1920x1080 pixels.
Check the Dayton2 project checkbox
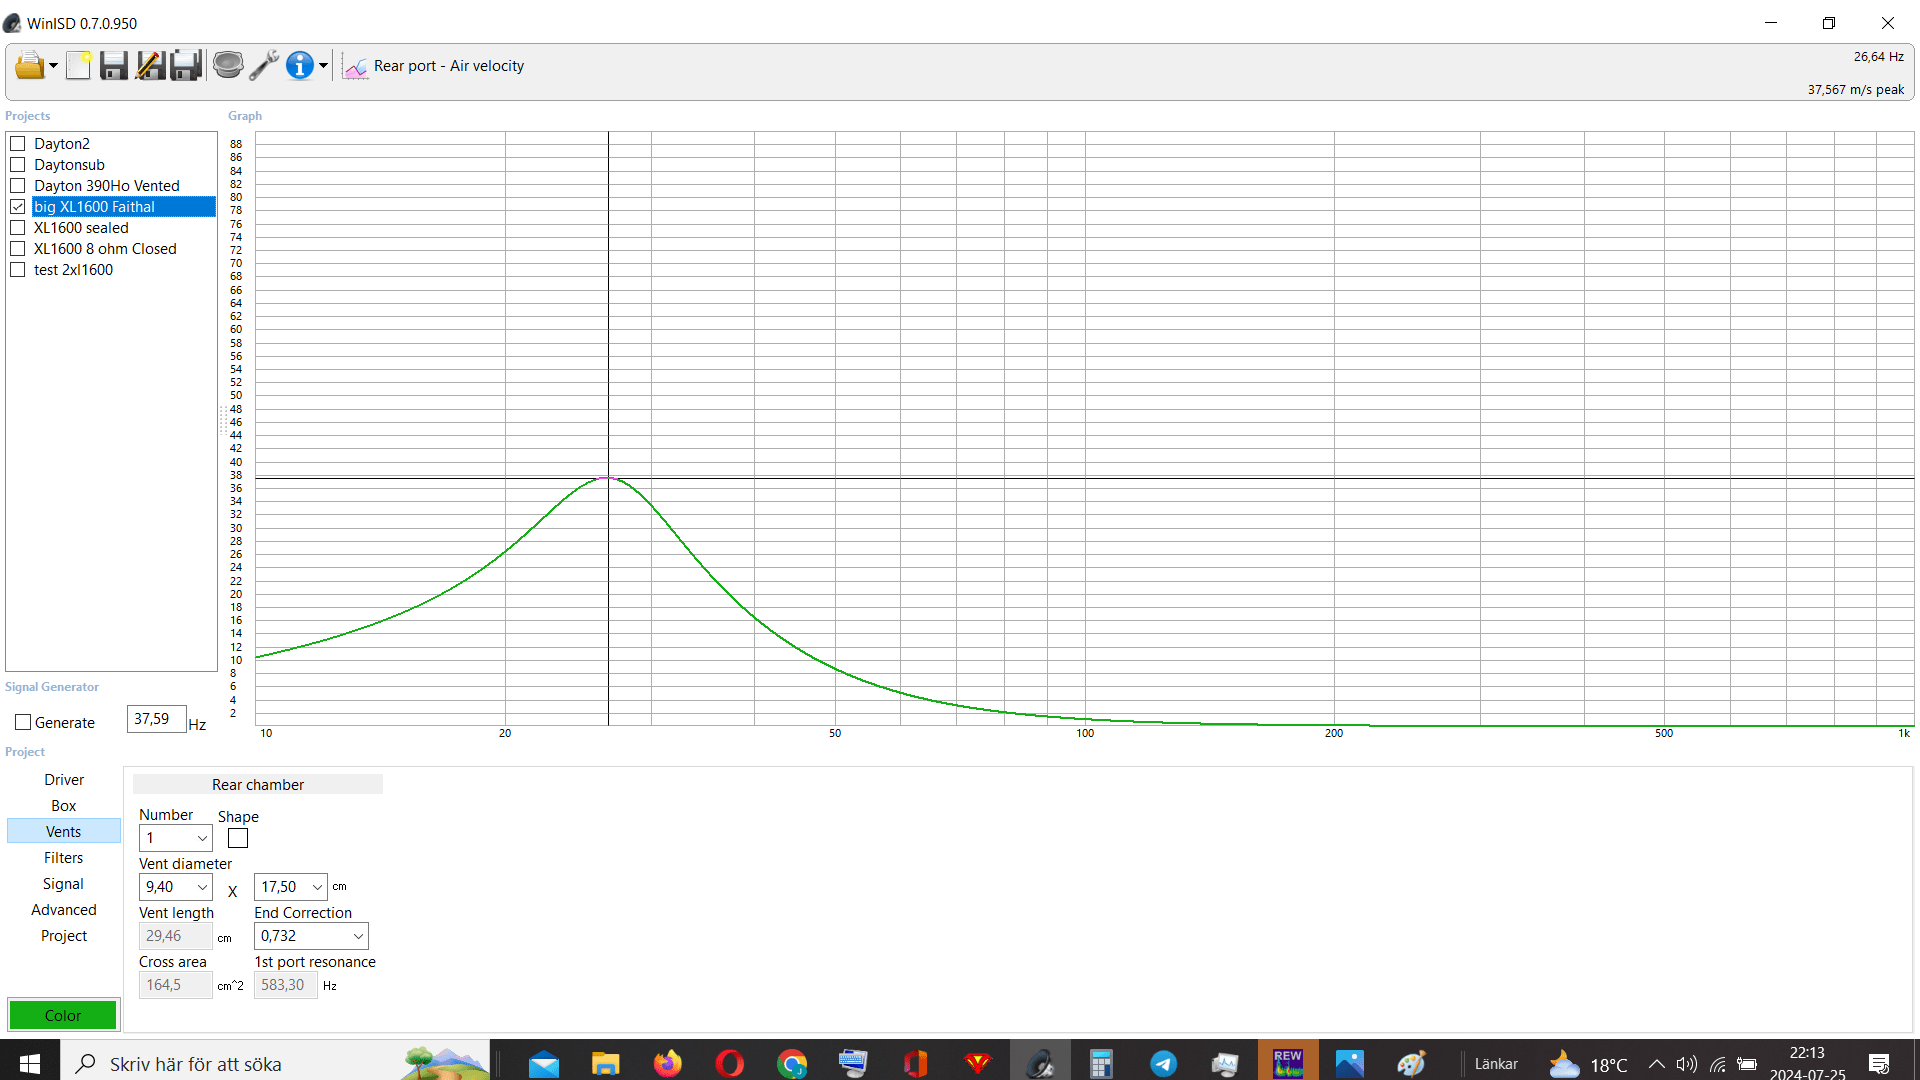pyautogui.click(x=18, y=144)
